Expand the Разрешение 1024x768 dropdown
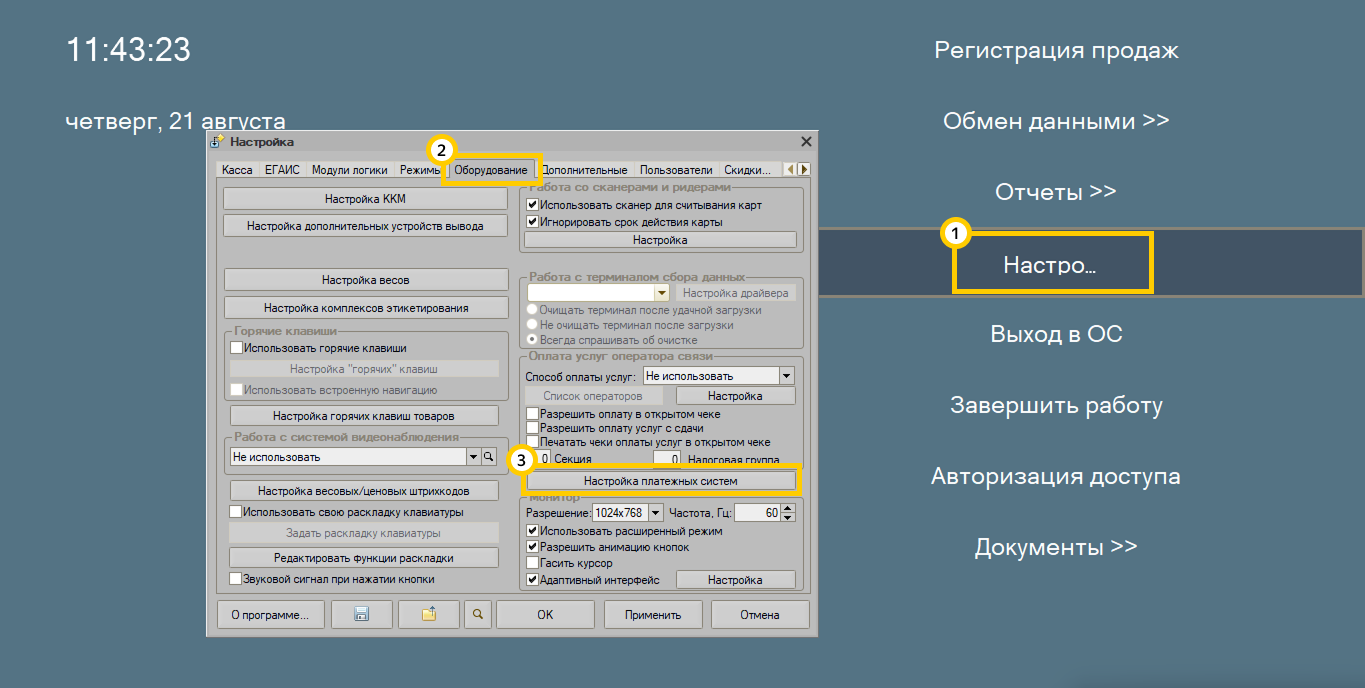Screen dimensions: 1365x688 tap(656, 513)
